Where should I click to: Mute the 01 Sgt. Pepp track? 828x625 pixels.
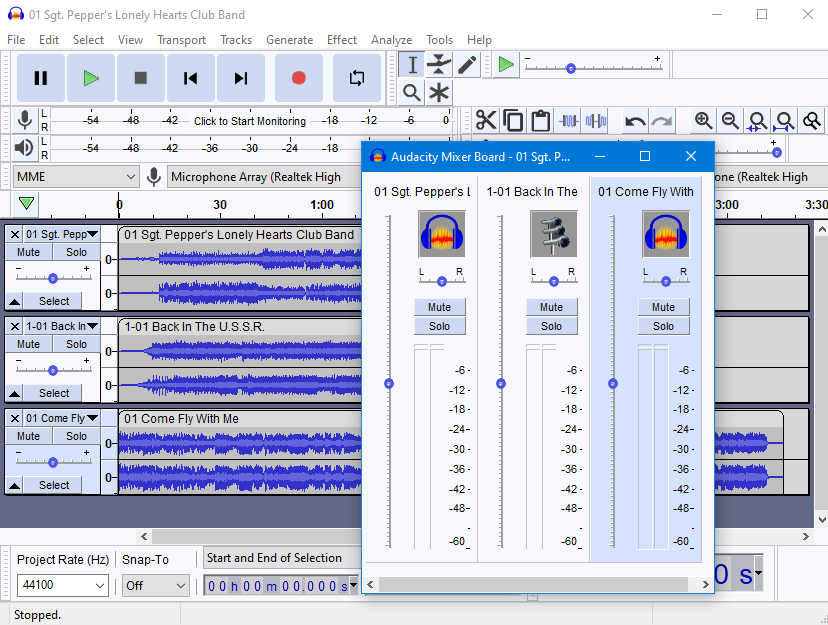tap(29, 252)
